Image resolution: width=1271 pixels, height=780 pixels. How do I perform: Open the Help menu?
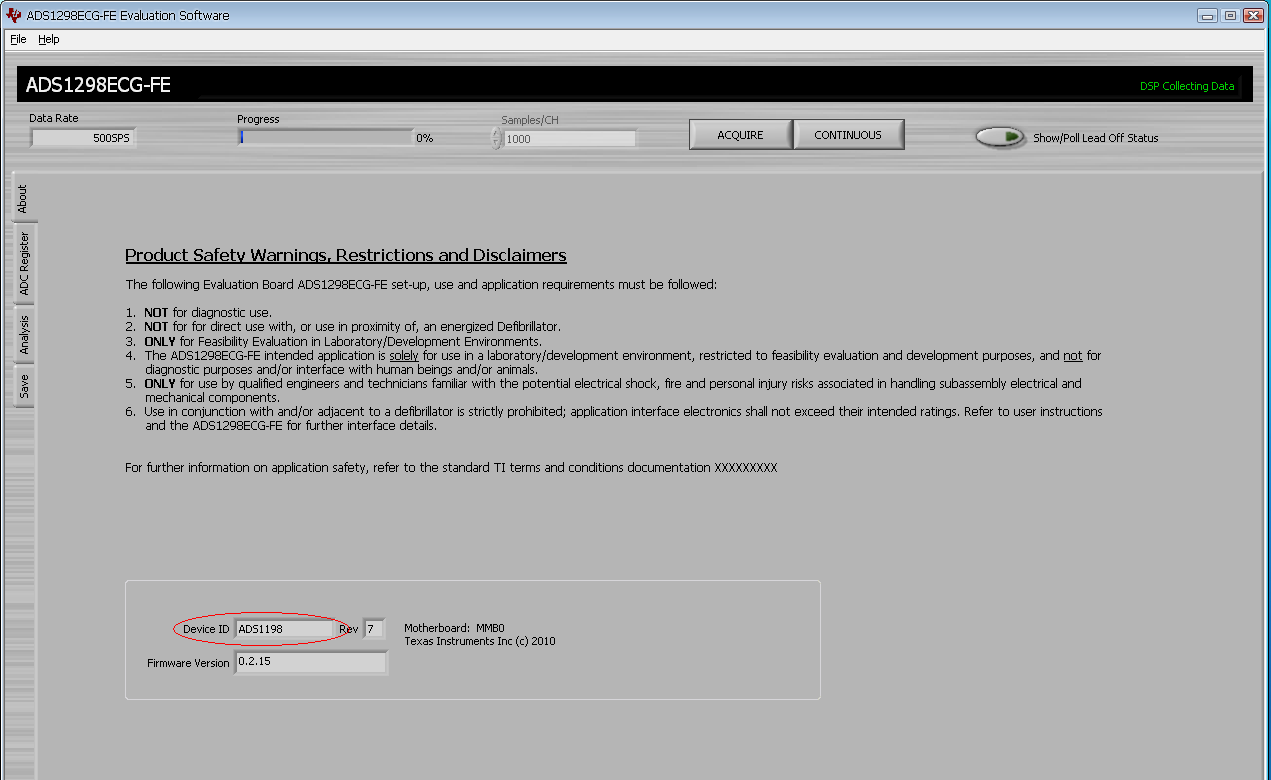tap(49, 39)
